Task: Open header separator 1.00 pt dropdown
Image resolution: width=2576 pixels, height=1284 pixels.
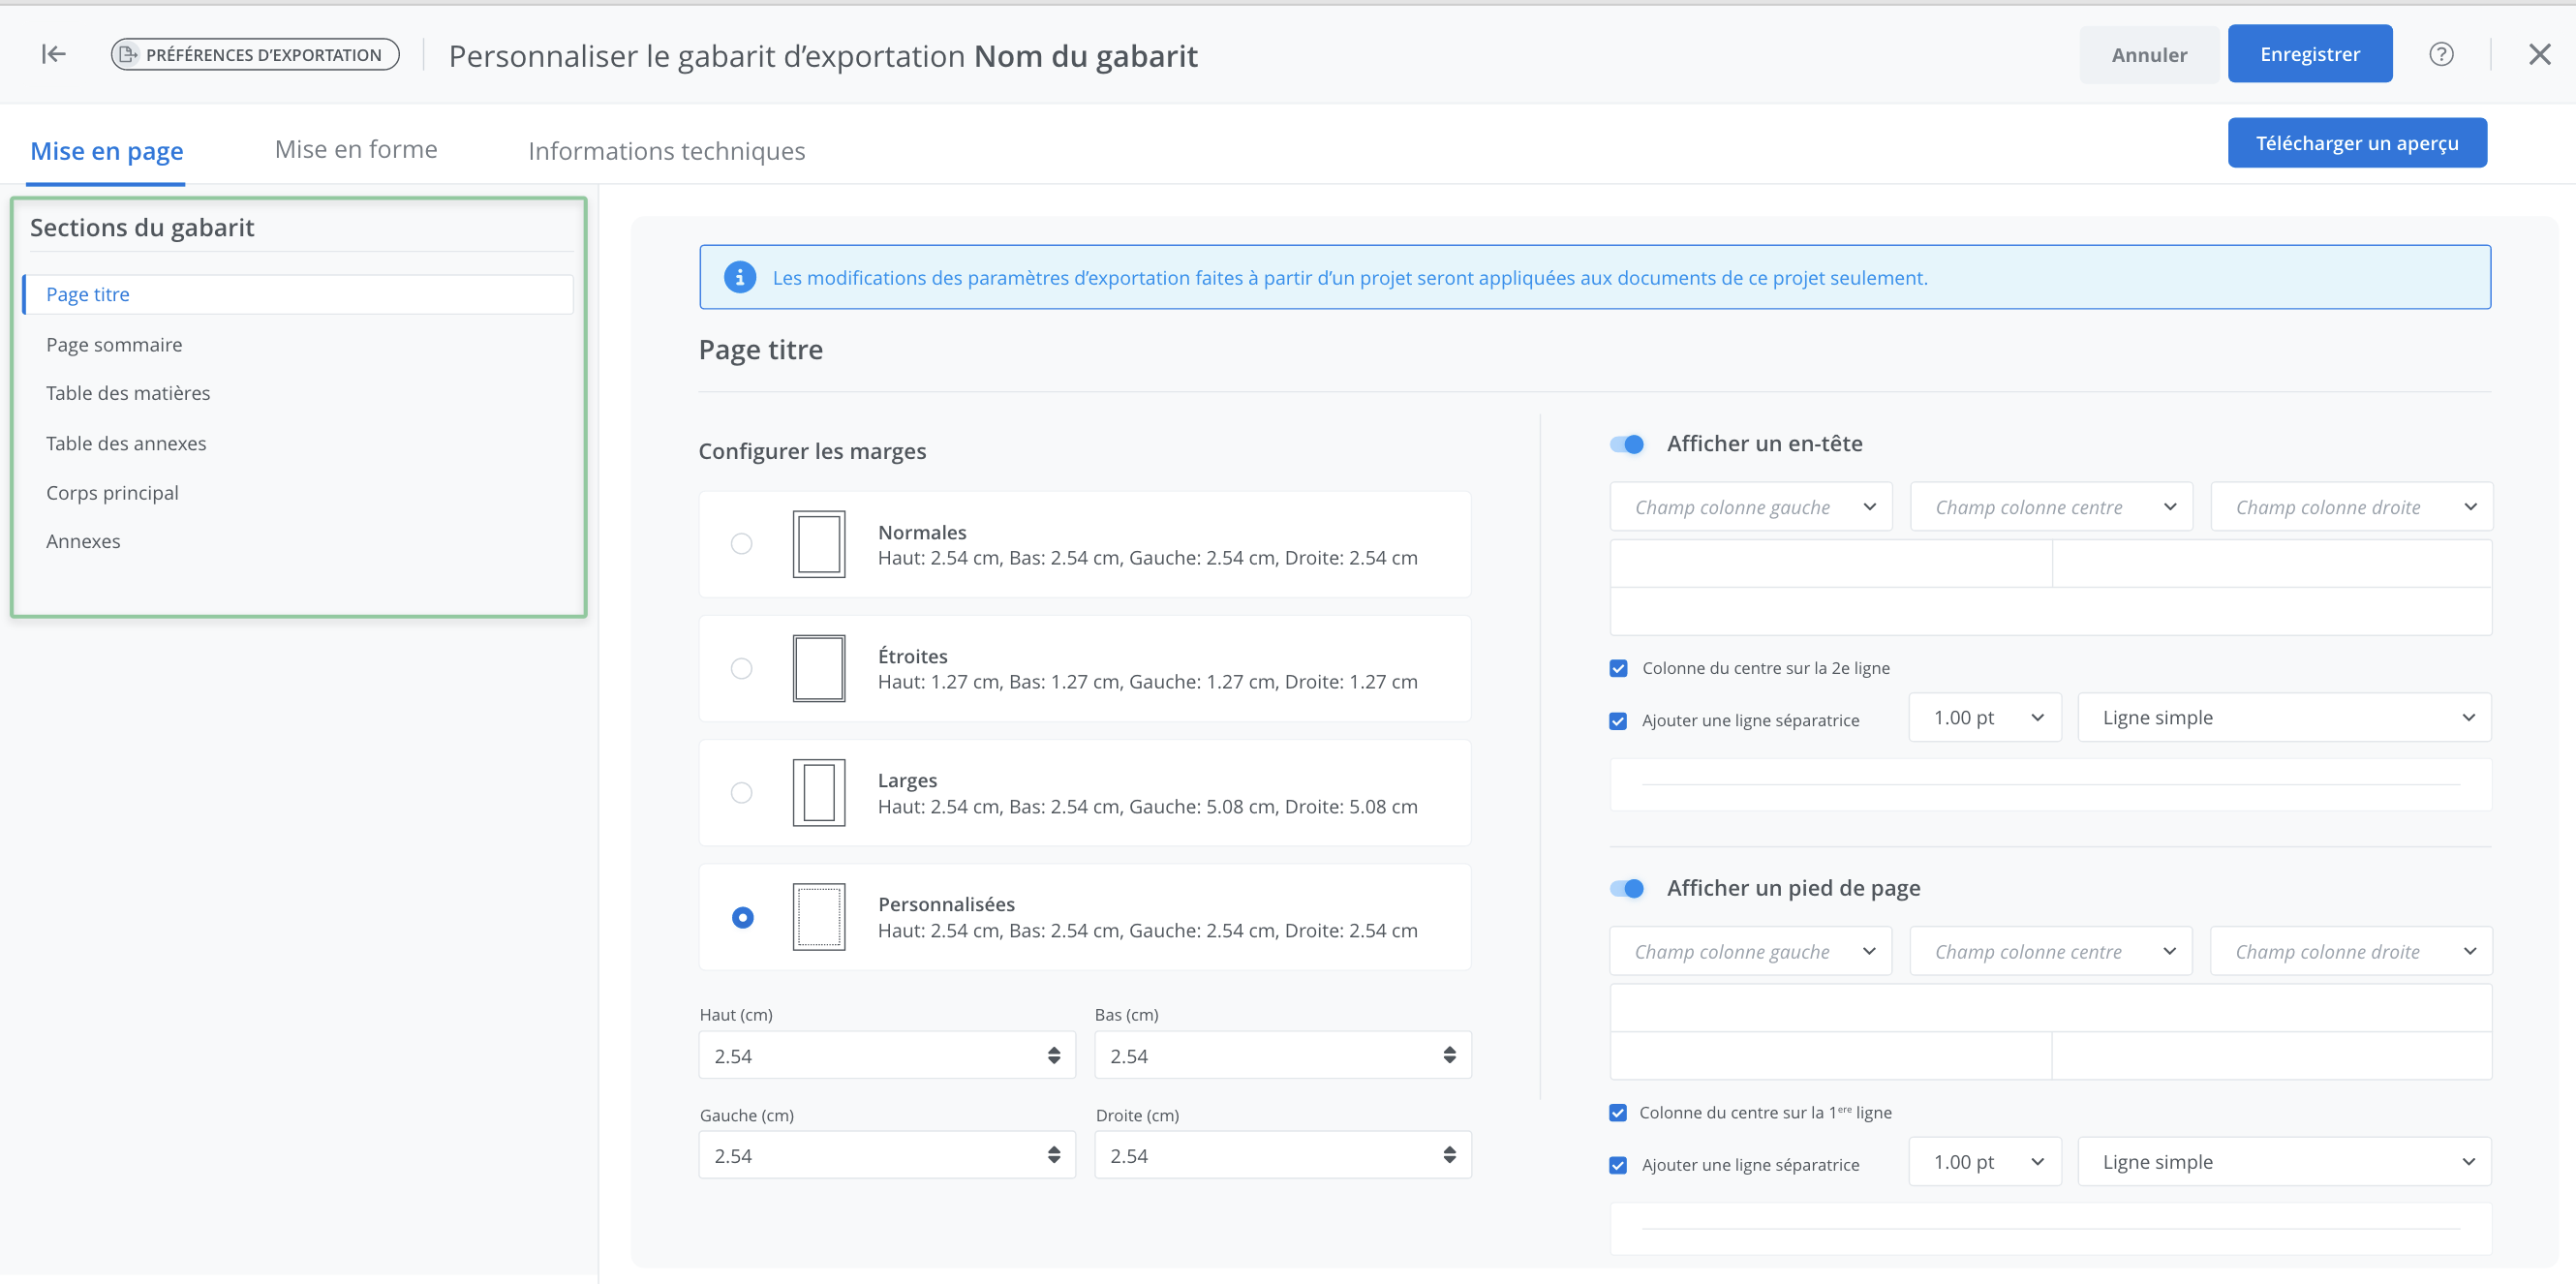Action: (x=1984, y=718)
